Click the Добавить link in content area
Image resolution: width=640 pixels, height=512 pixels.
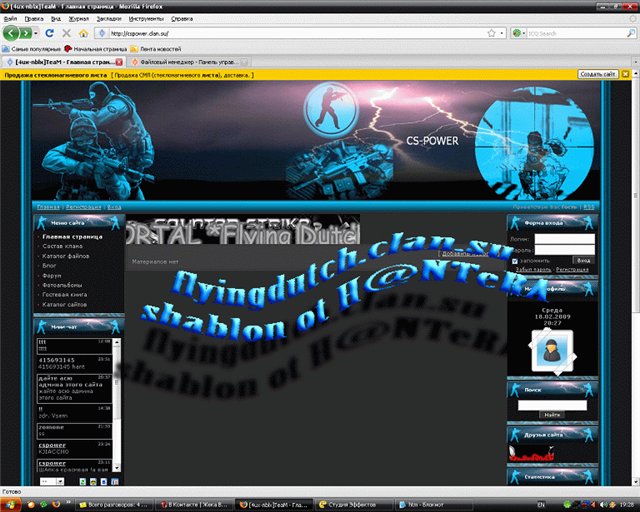click(464, 254)
